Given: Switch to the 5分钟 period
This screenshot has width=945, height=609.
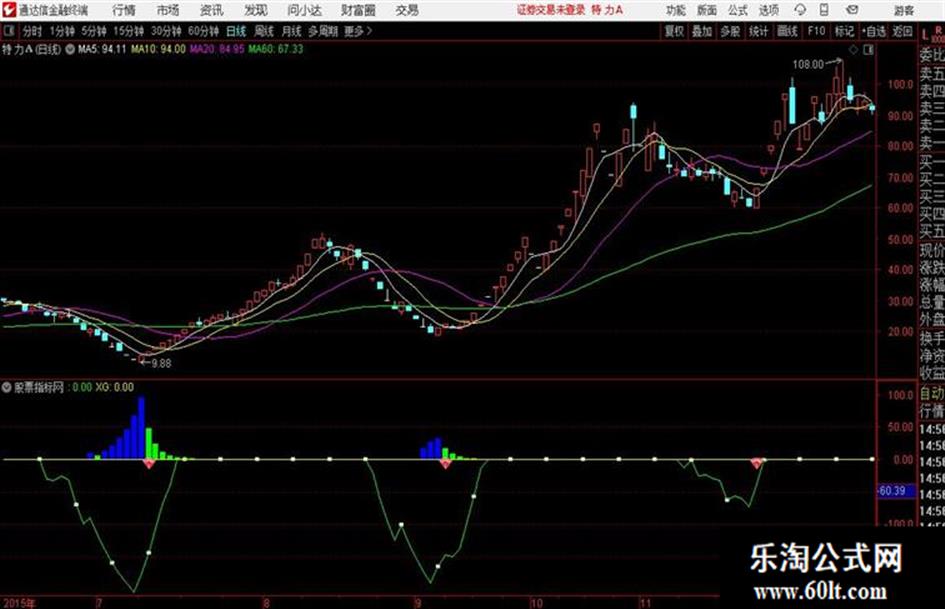Looking at the screenshot, I should 94,31.
